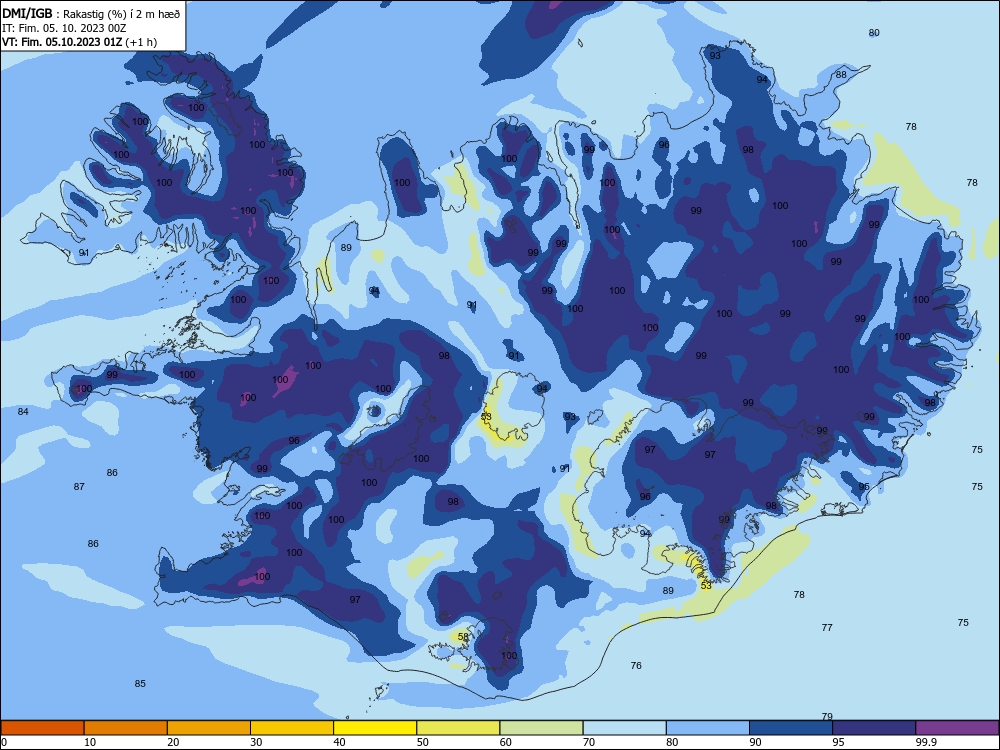
Task: Choose the 30–40 golden legend swatch
Action: (291, 728)
